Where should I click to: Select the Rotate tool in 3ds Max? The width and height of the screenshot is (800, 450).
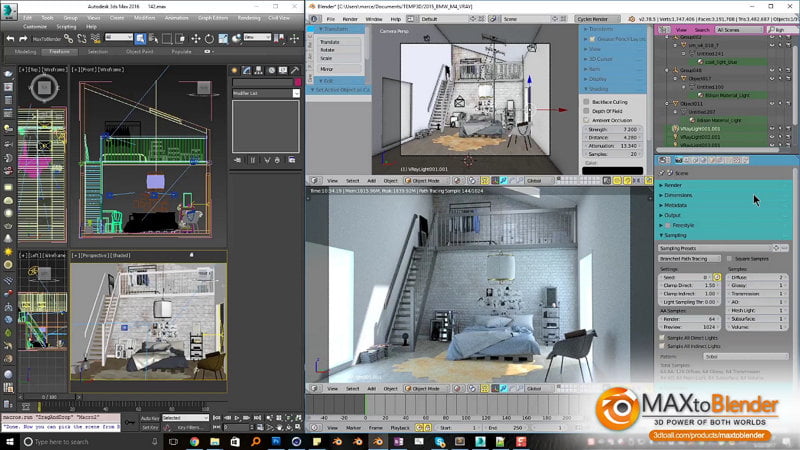click(209, 39)
